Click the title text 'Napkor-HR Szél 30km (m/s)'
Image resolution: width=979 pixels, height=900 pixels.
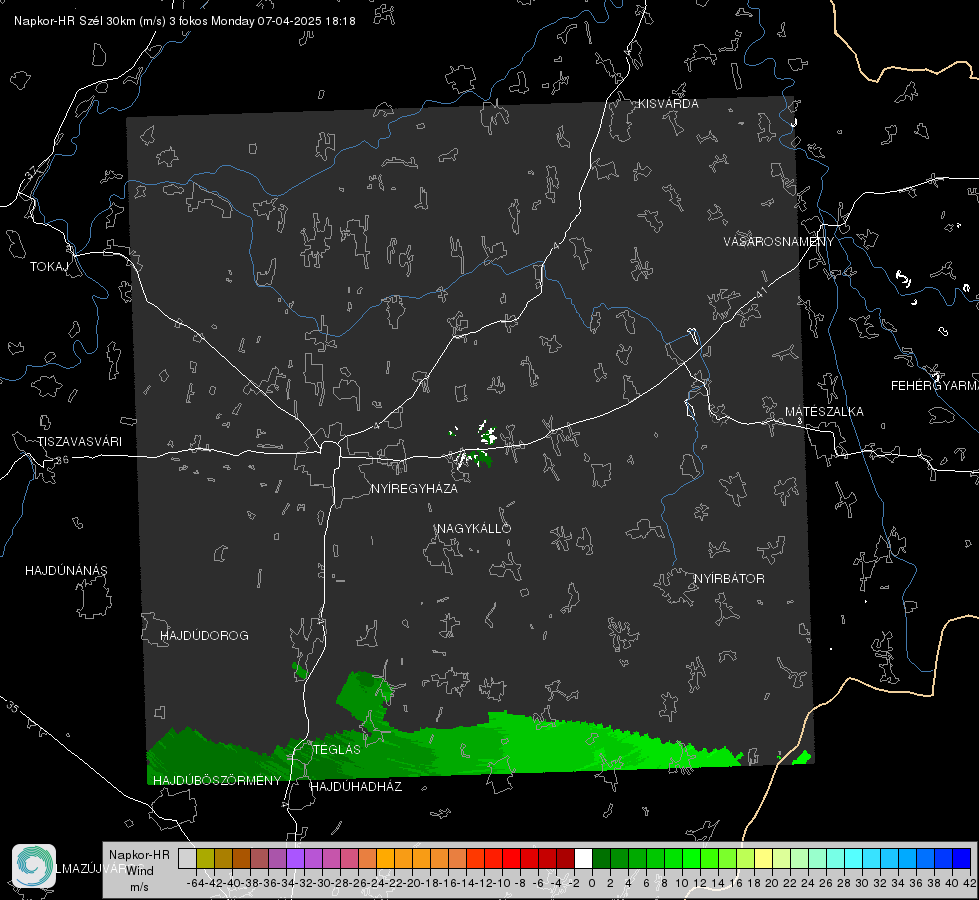90,21
